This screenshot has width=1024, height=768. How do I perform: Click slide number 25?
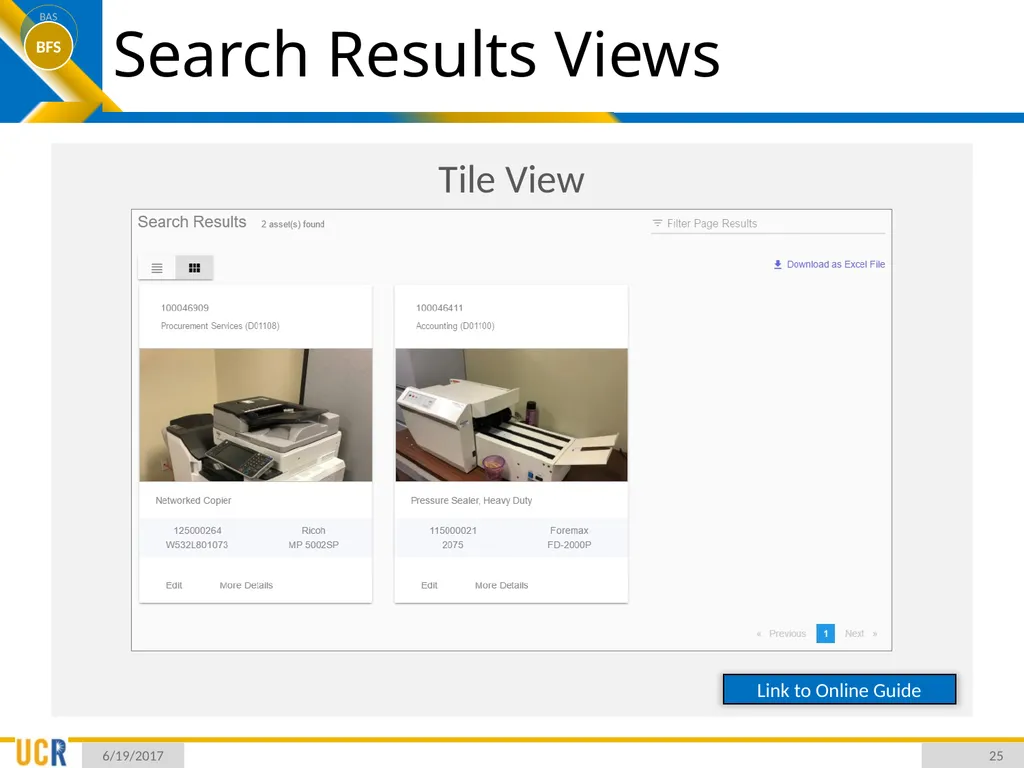click(996, 756)
